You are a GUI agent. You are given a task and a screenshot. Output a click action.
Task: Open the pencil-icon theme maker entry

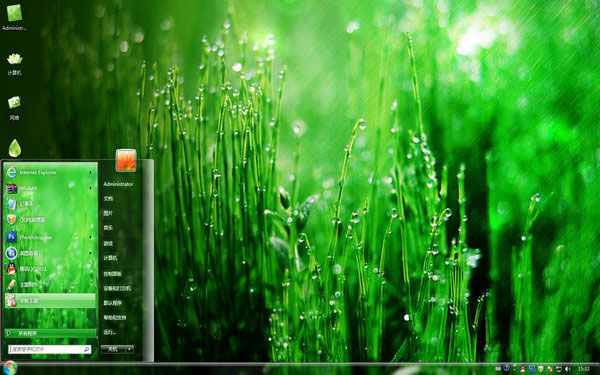[x=50, y=285]
